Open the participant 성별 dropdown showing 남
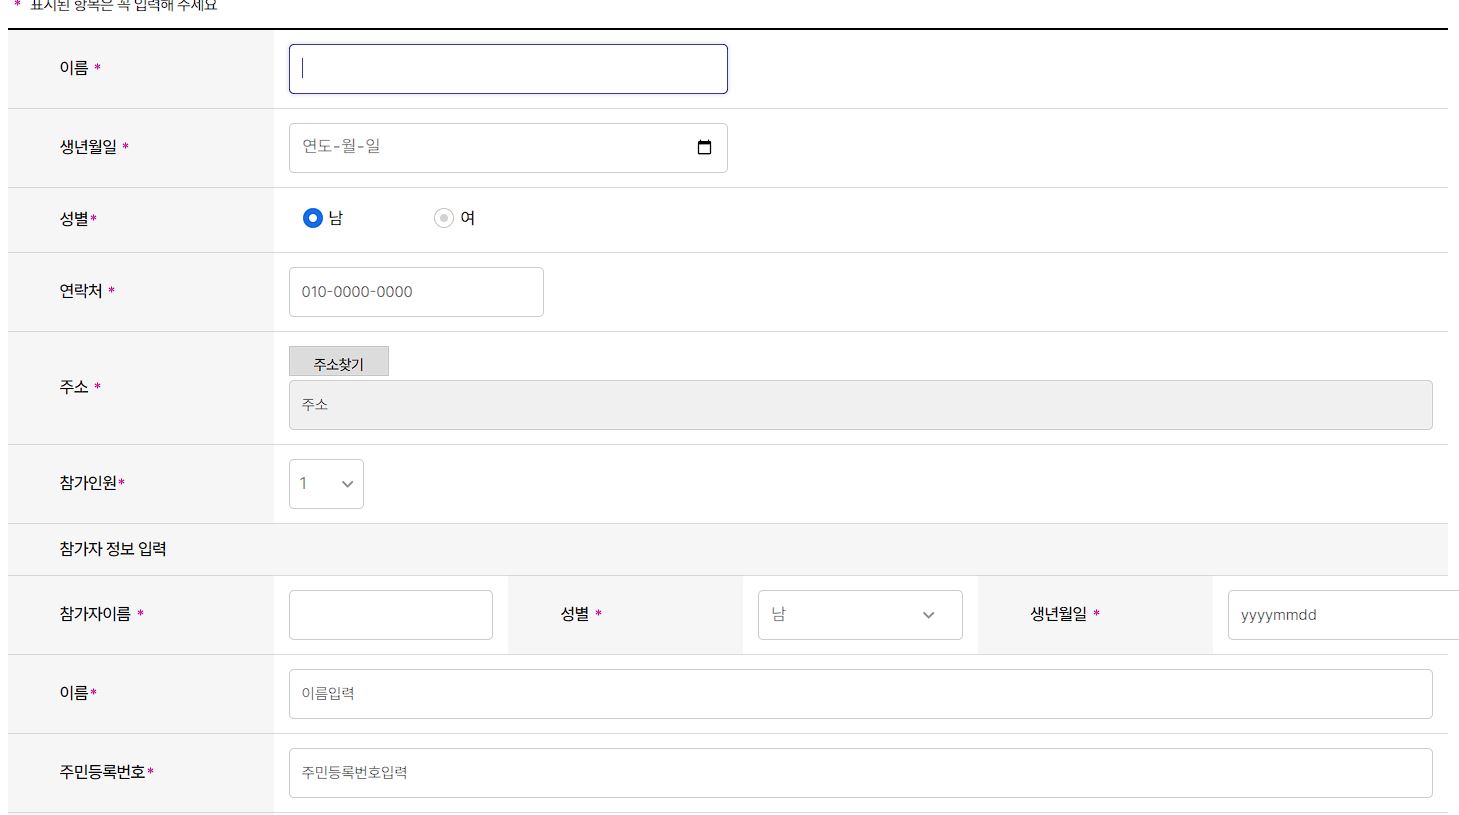 [860, 615]
